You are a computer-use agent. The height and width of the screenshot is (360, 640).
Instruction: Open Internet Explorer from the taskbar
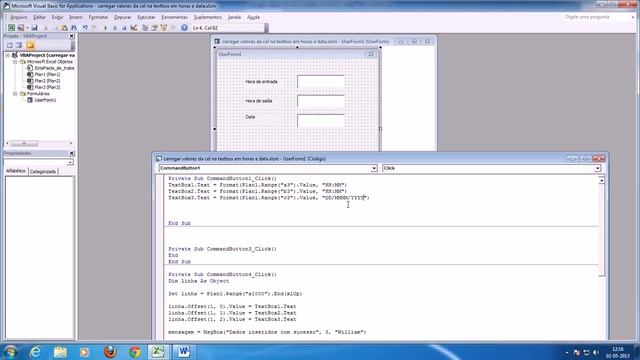pos(36,351)
